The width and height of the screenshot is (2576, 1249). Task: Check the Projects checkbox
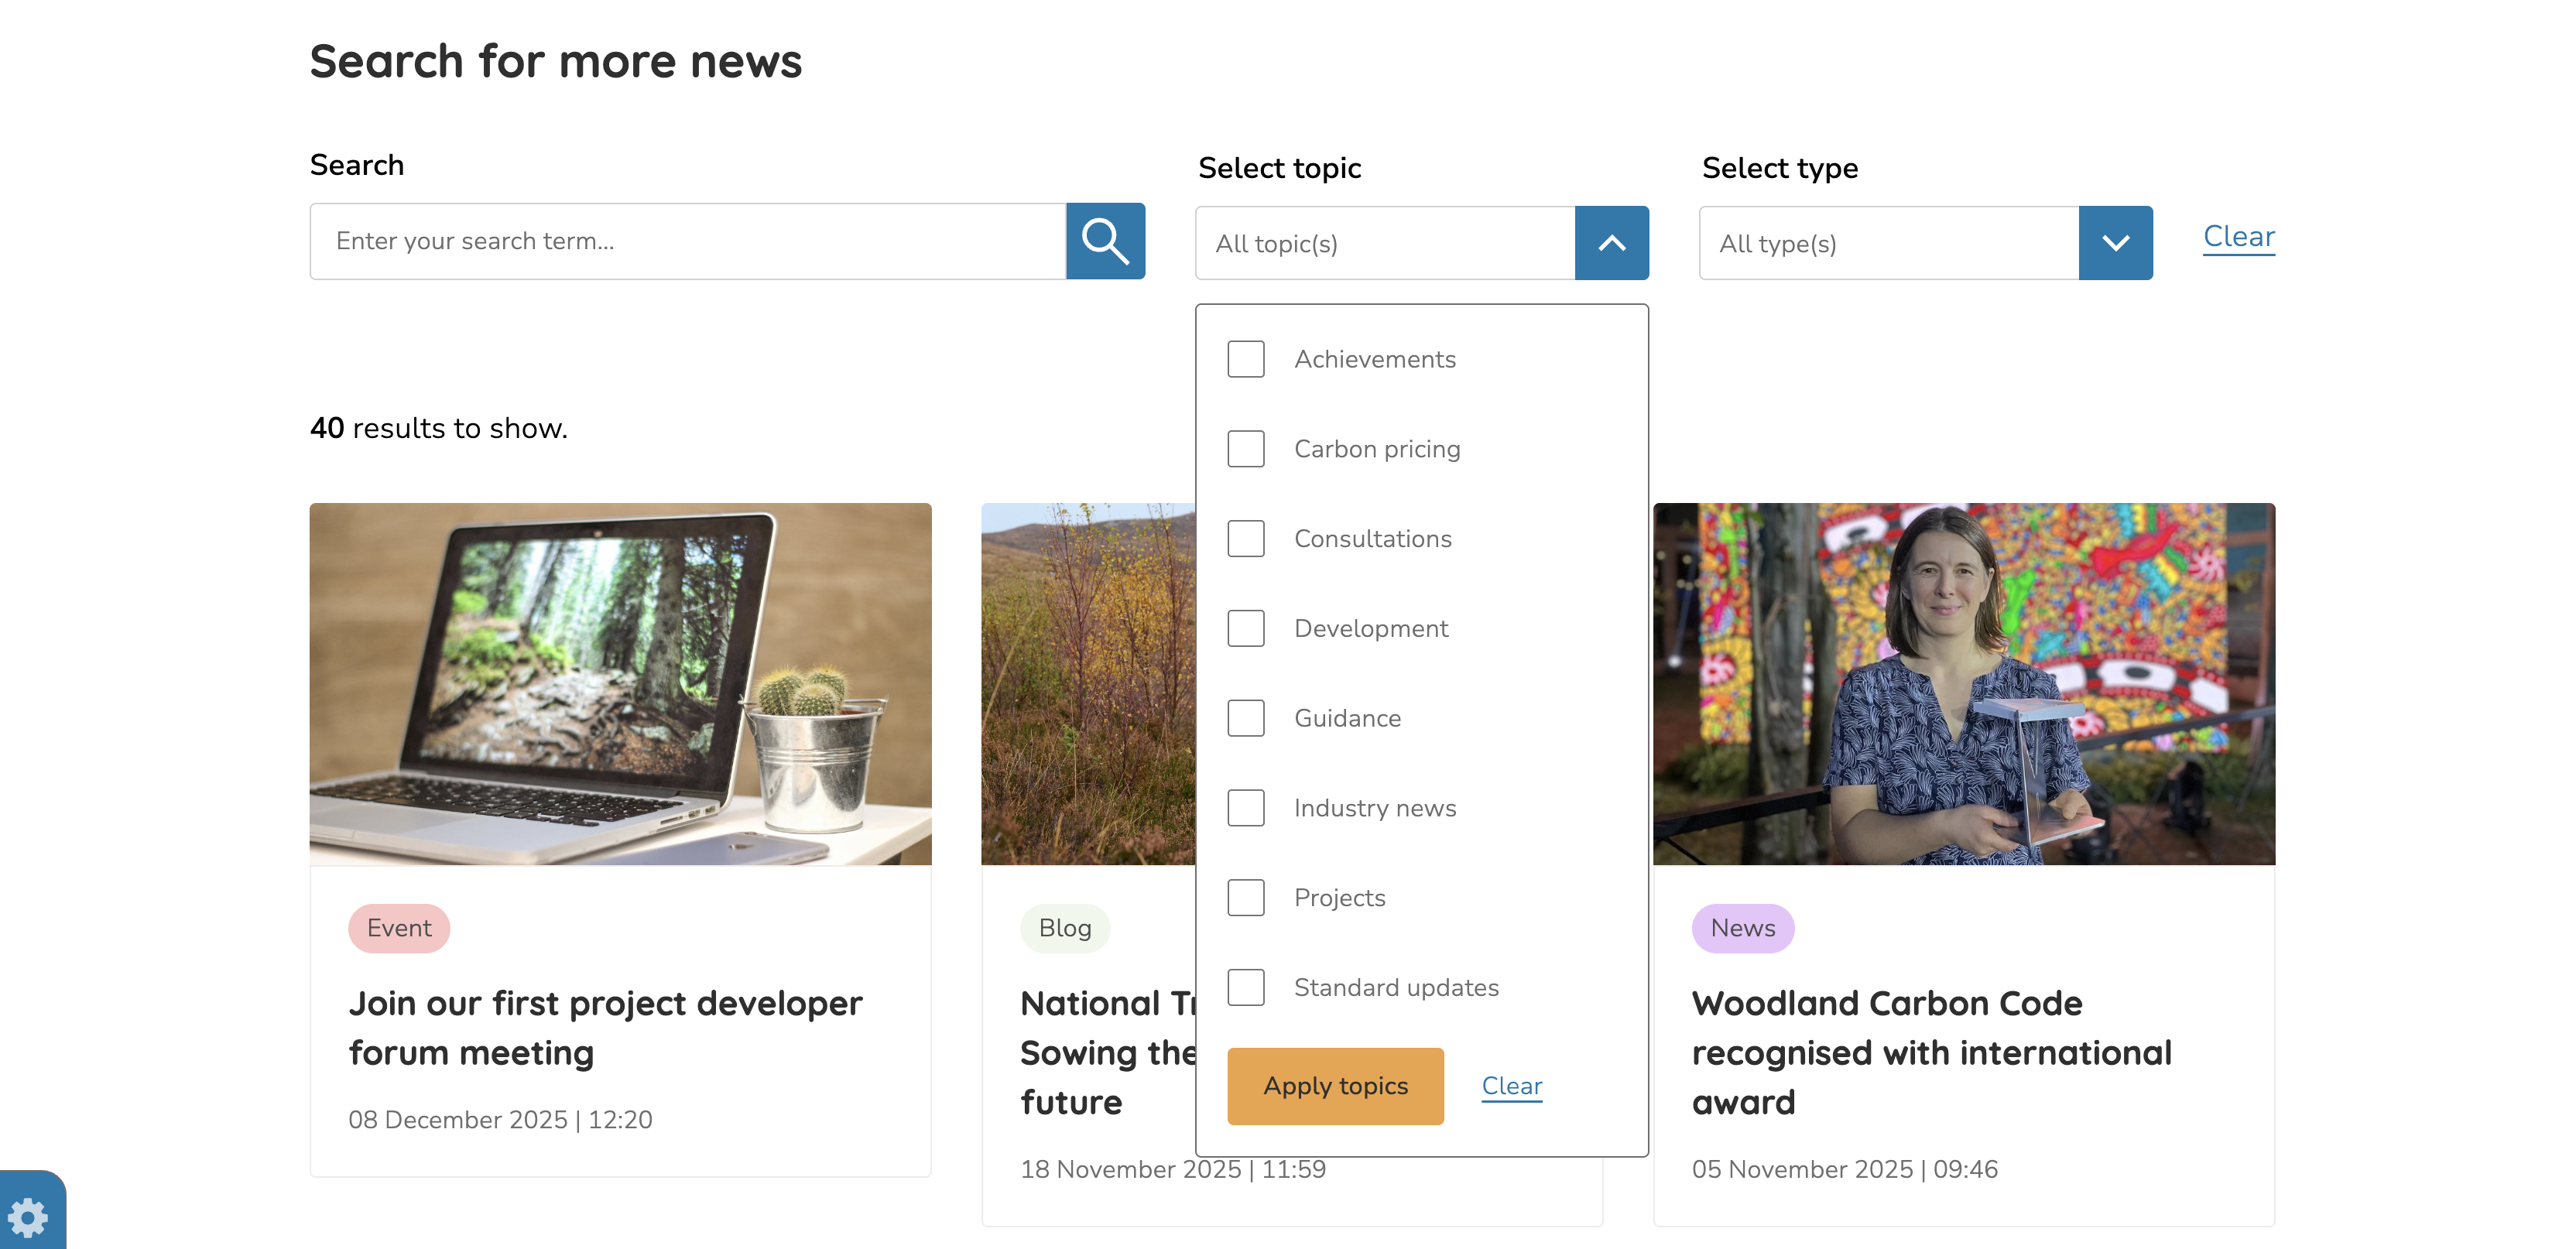tap(1246, 898)
